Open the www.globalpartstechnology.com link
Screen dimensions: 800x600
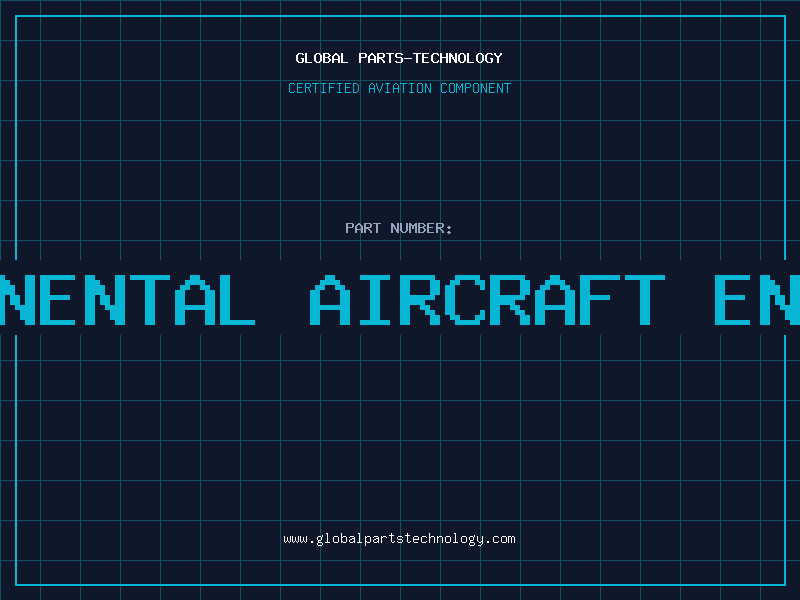[399, 539]
